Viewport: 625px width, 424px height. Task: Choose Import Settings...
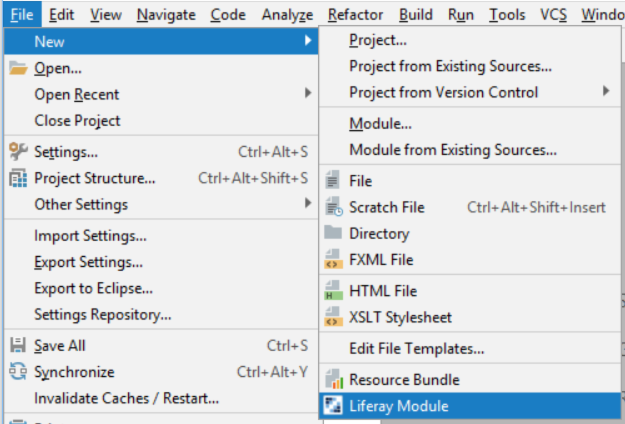pyautogui.click(x=161, y=236)
